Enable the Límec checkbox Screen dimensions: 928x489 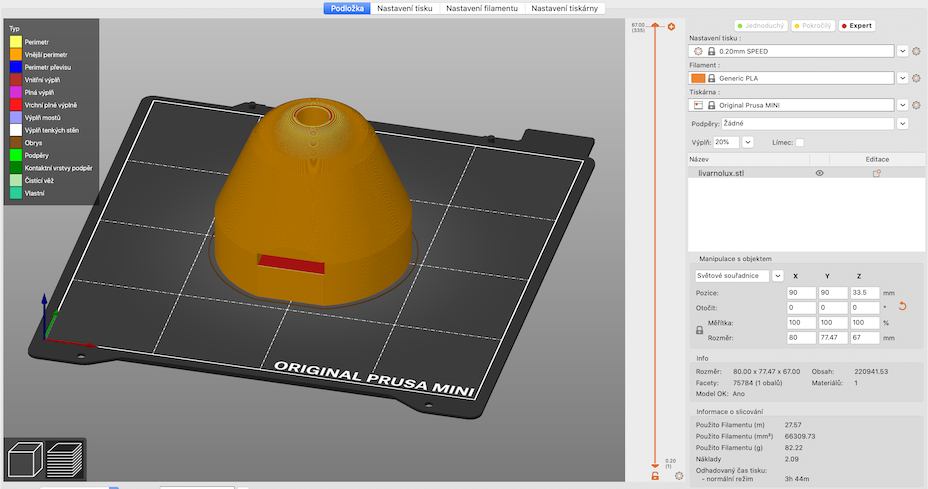(799, 142)
